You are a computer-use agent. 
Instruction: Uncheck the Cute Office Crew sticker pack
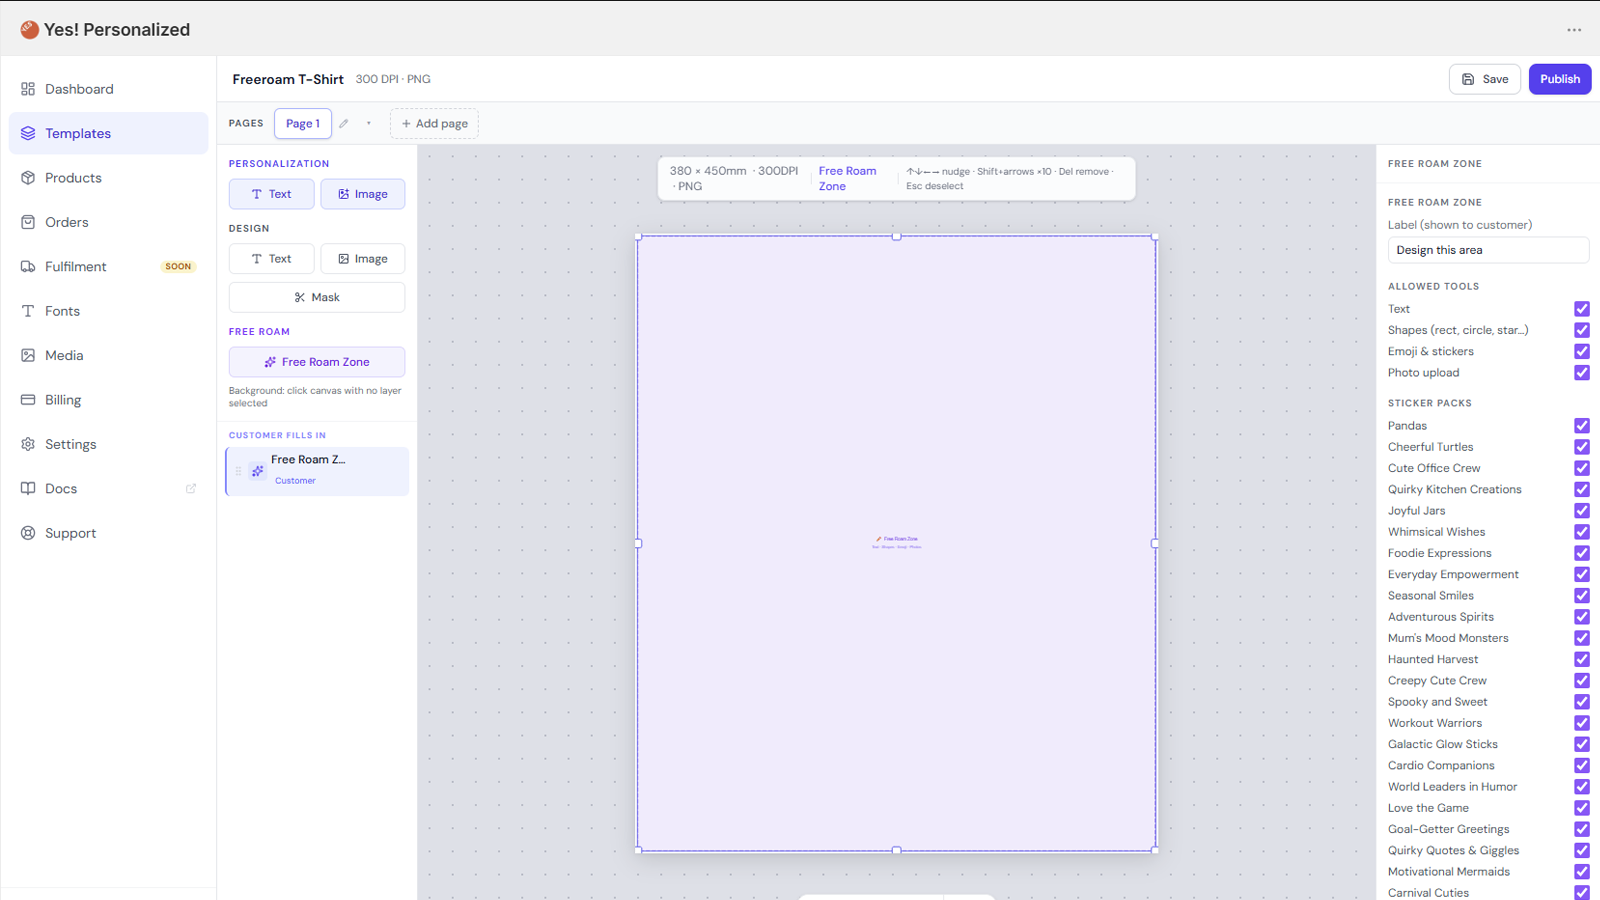point(1582,468)
